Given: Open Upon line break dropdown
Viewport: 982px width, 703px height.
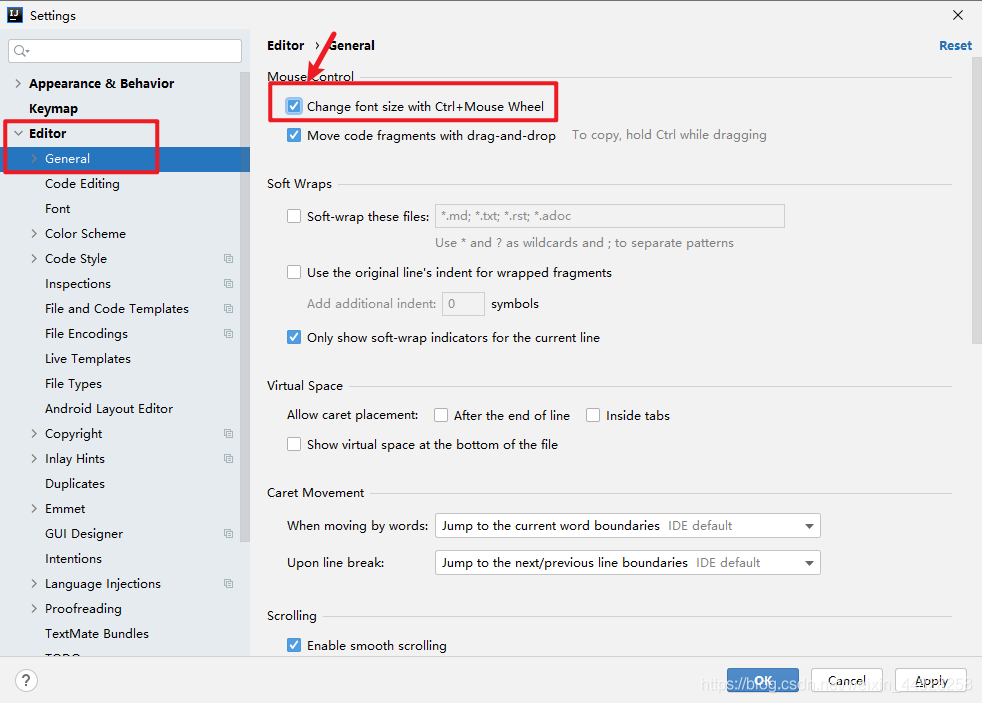Looking at the screenshot, I should (x=628, y=563).
